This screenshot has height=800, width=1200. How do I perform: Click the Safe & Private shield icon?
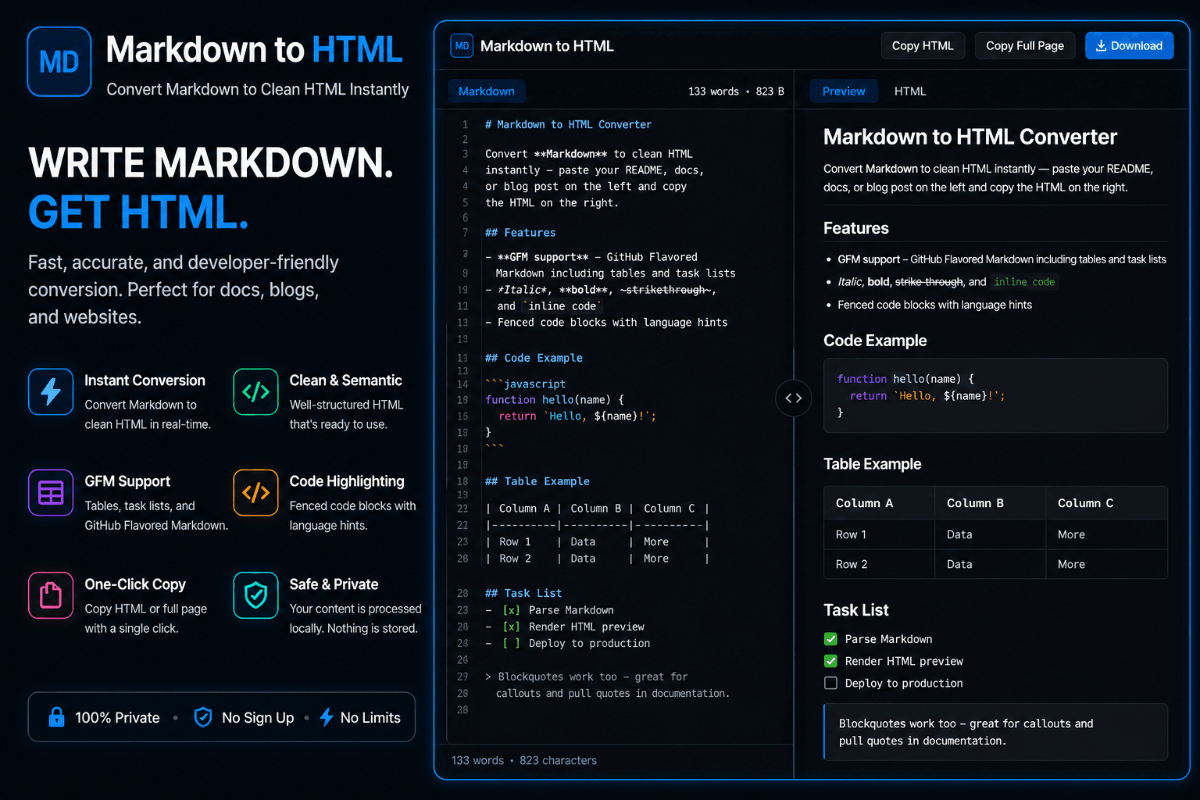tap(256, 596)
